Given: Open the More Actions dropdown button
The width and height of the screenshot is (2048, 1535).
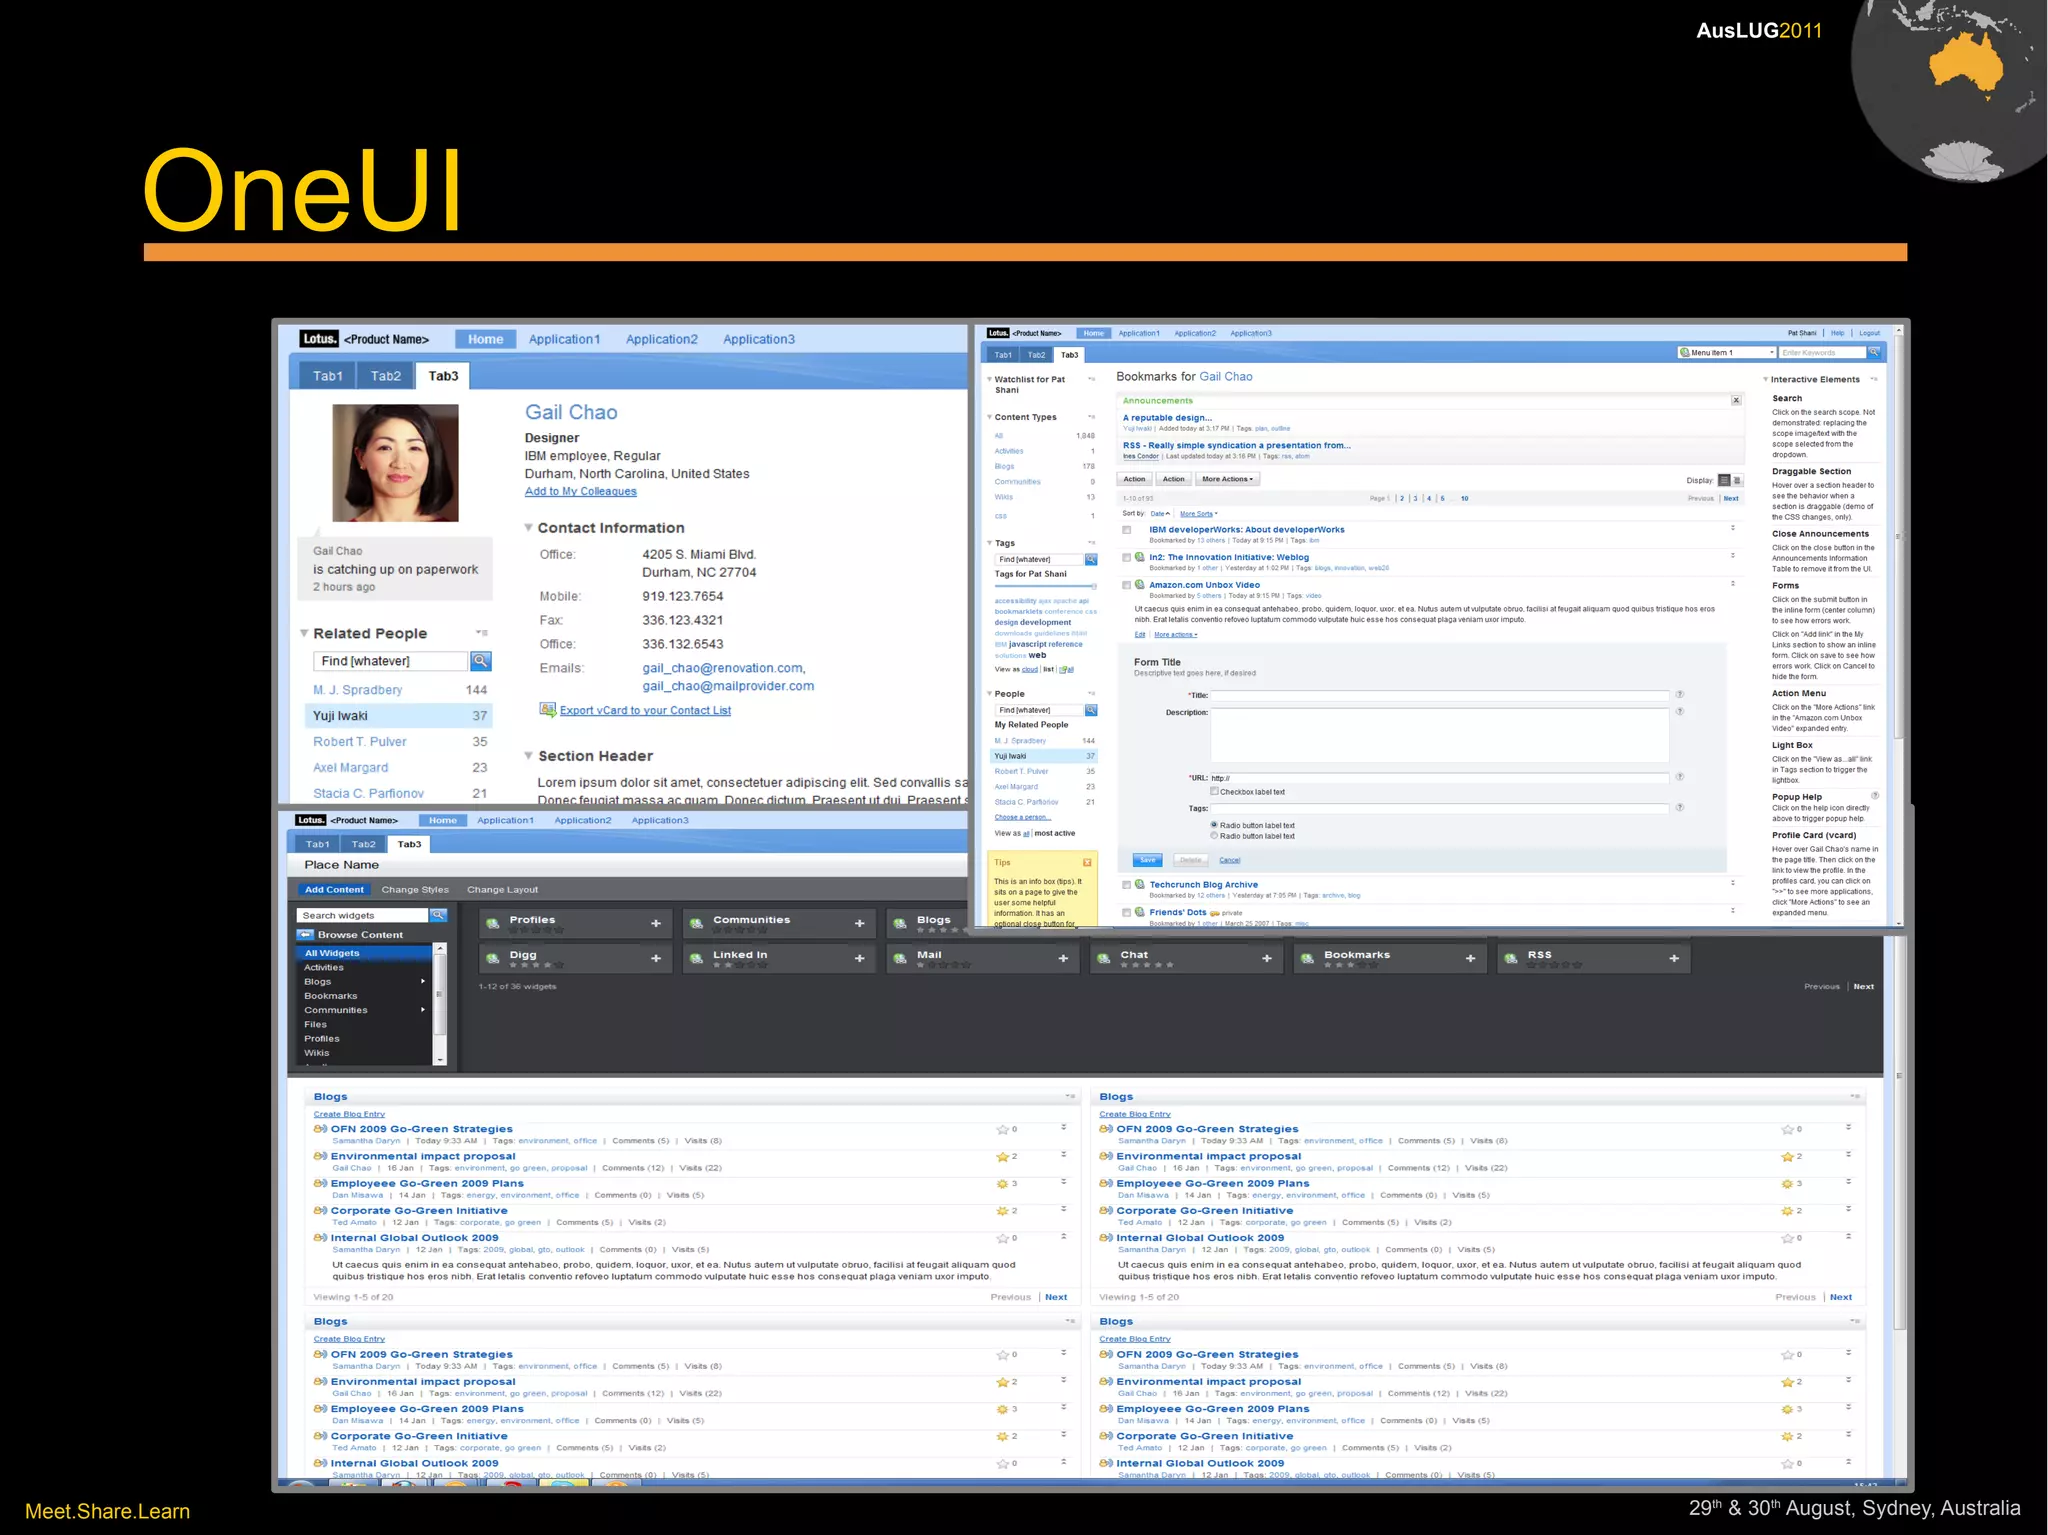Looking at the screenshot, I should 1227,479.
